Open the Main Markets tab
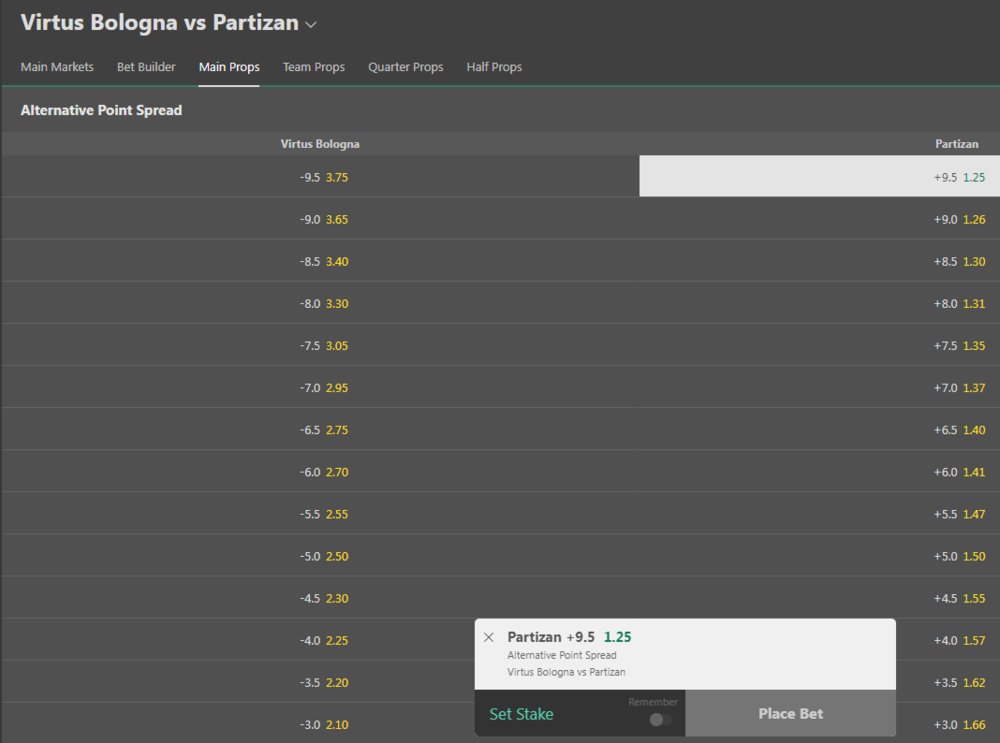1000x743 pixels. 57,67
